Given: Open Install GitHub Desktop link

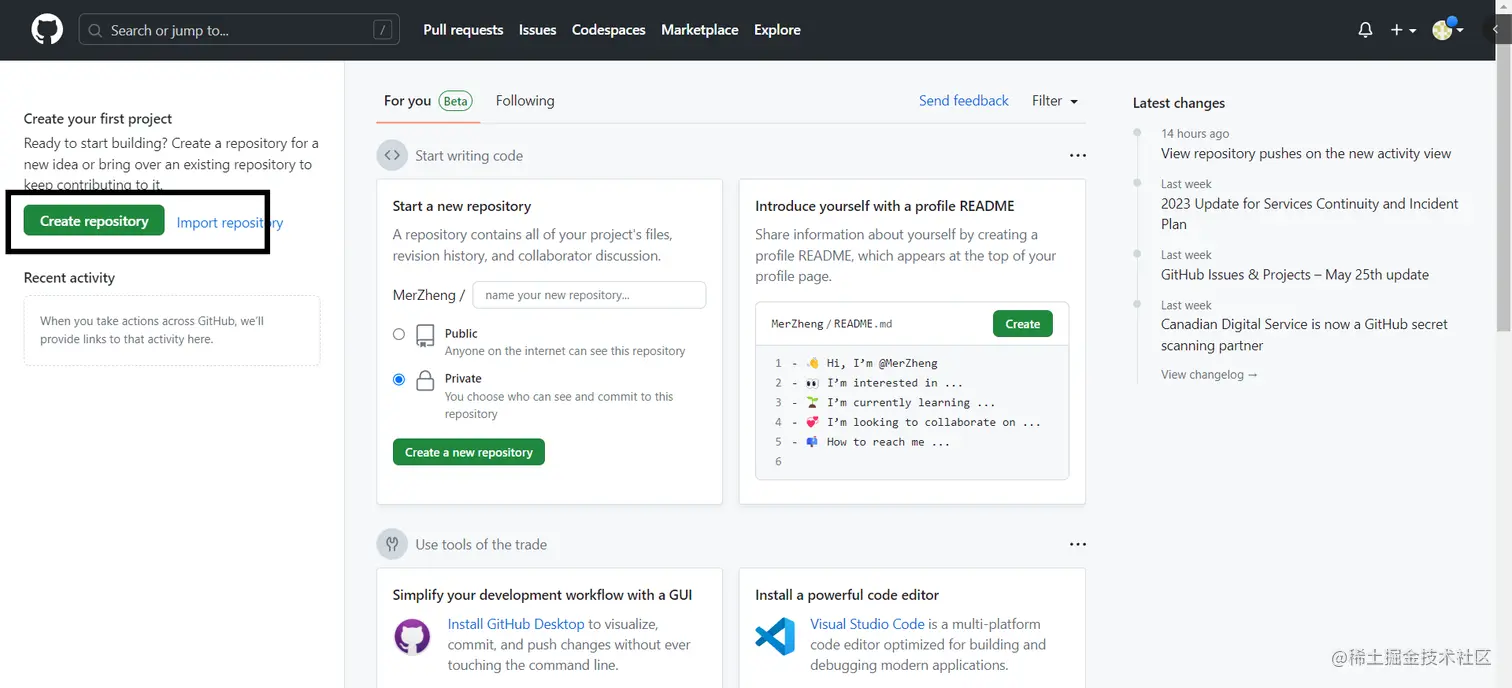Looking at the screenshot, I should [516, 624].
